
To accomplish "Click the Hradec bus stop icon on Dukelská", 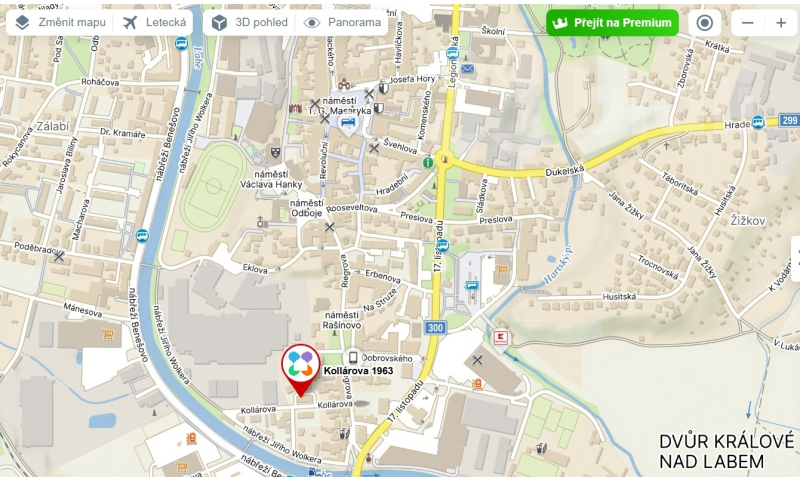I will click(x=758, y=123).
